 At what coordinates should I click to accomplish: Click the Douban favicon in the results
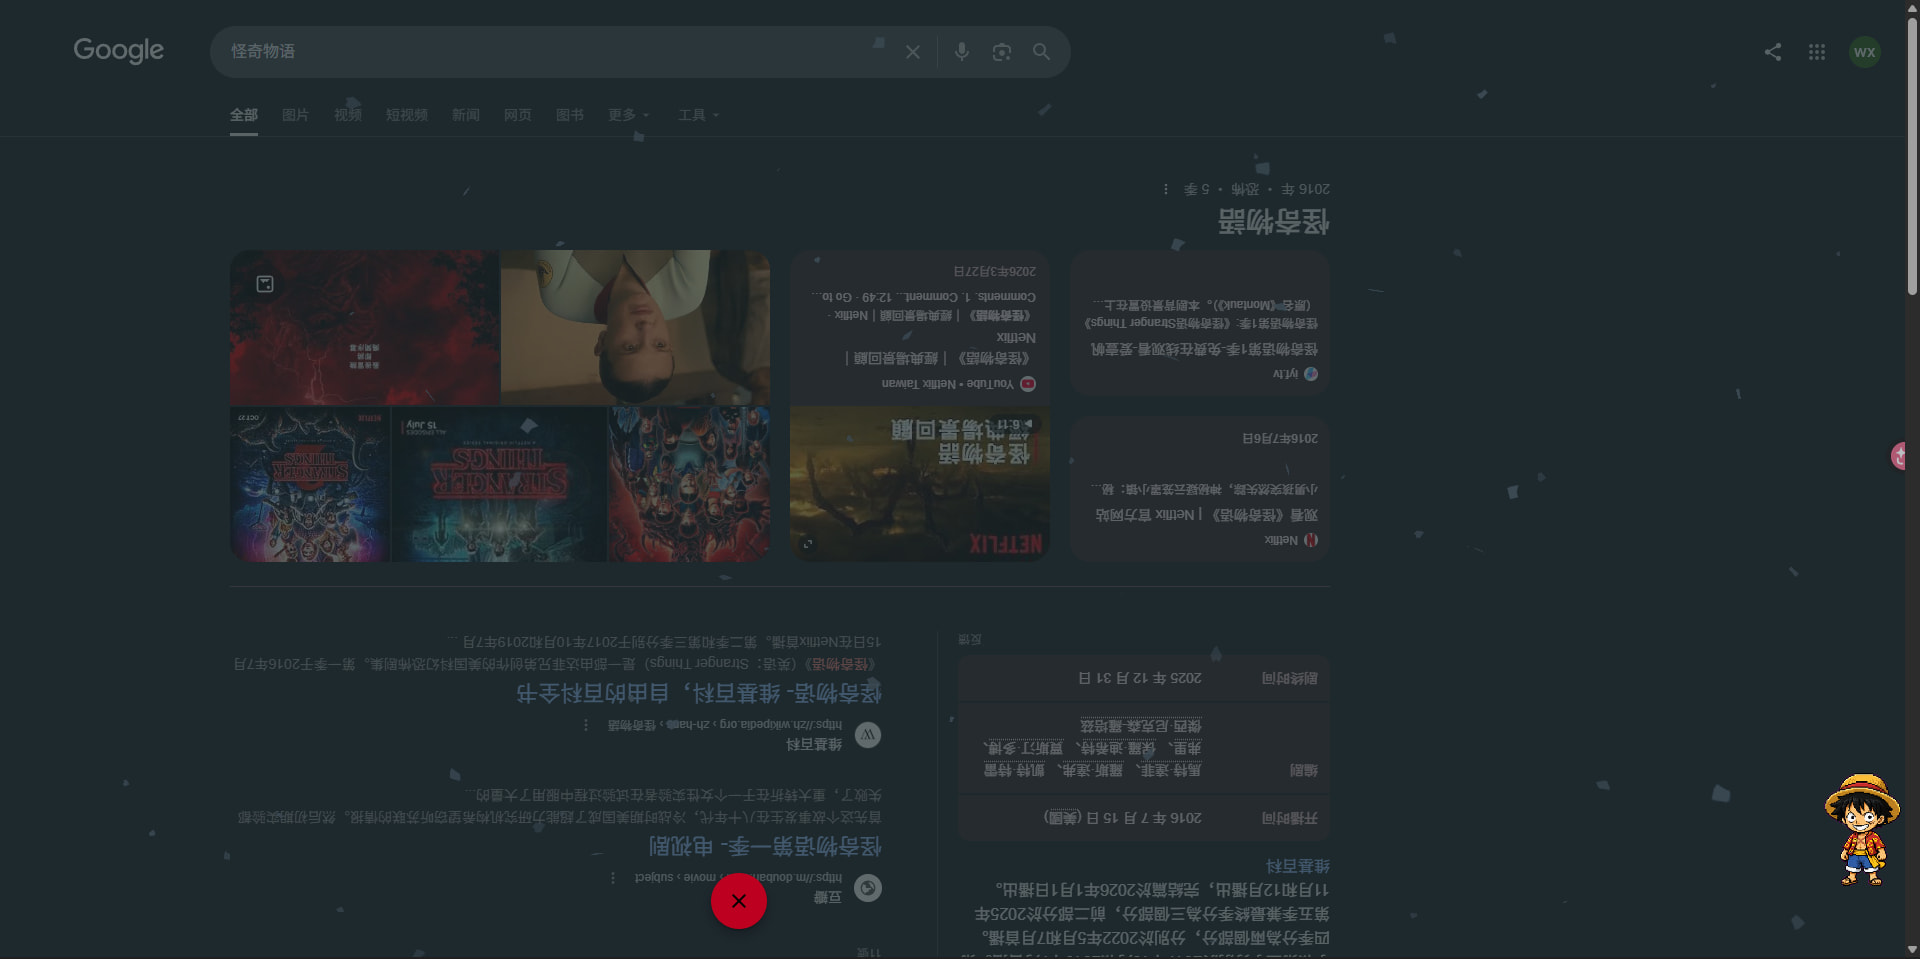868,888
